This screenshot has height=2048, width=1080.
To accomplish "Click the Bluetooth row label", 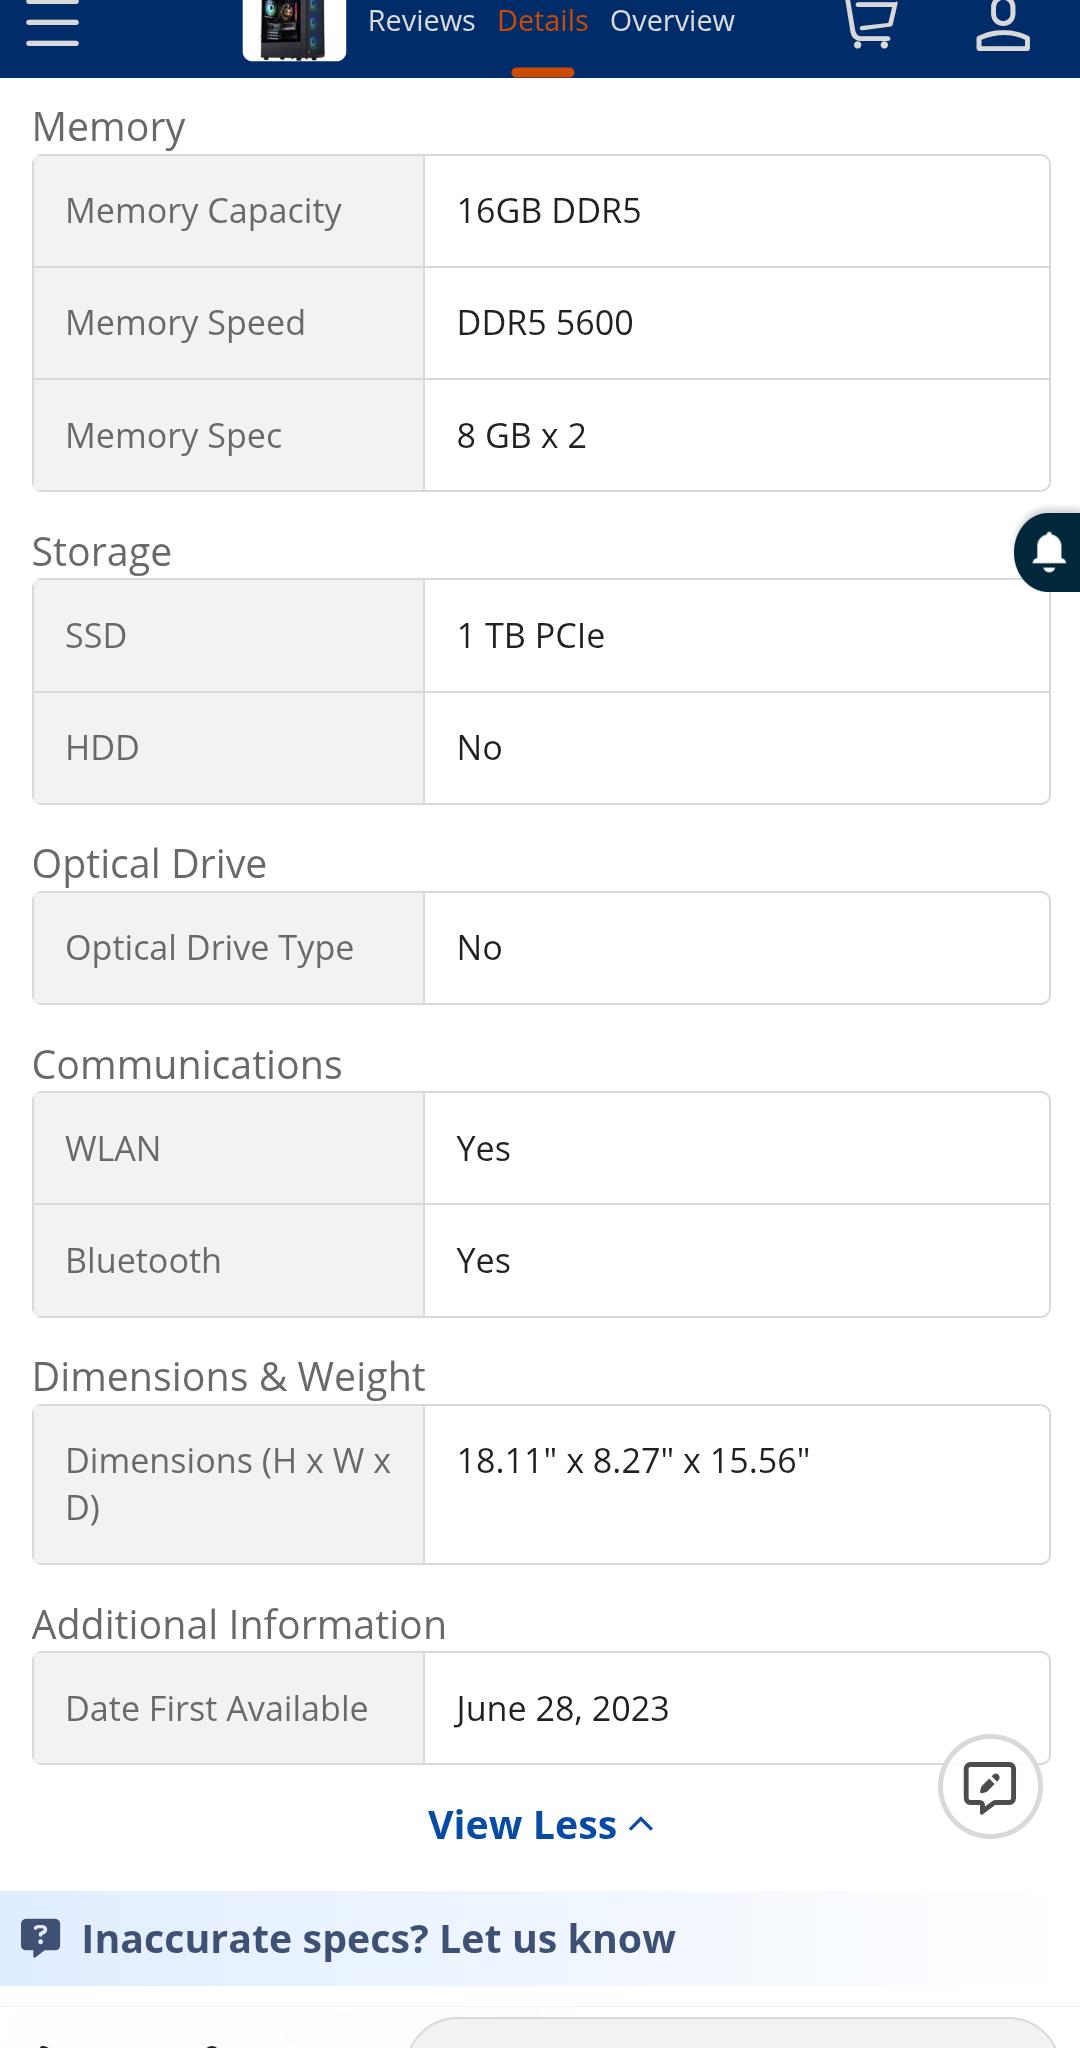I will tap(143, 1261).
